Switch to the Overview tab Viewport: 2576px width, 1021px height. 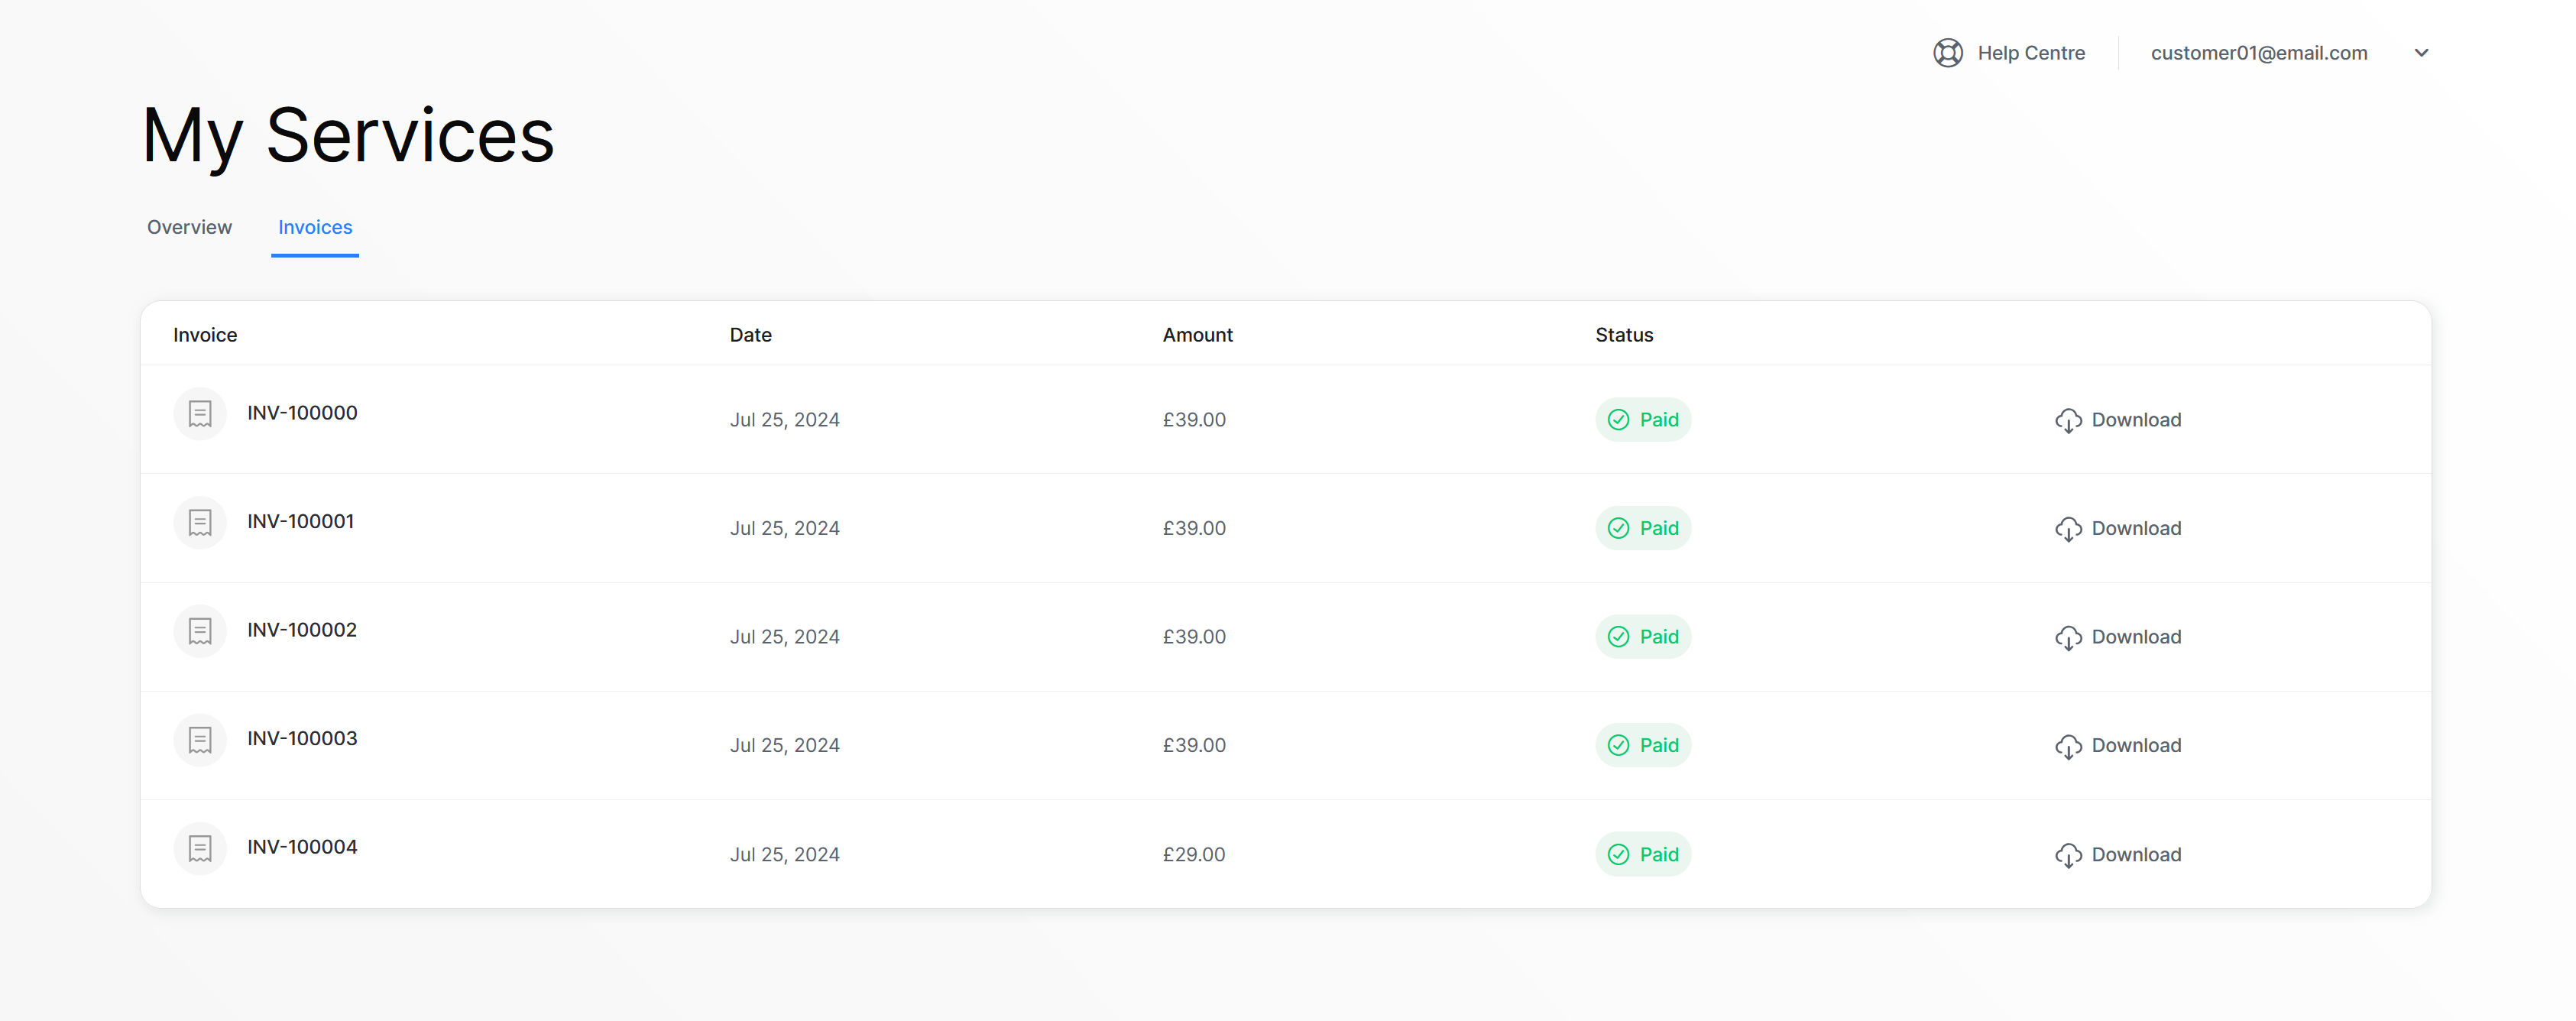pyautogui.click(x=189, y=227)
